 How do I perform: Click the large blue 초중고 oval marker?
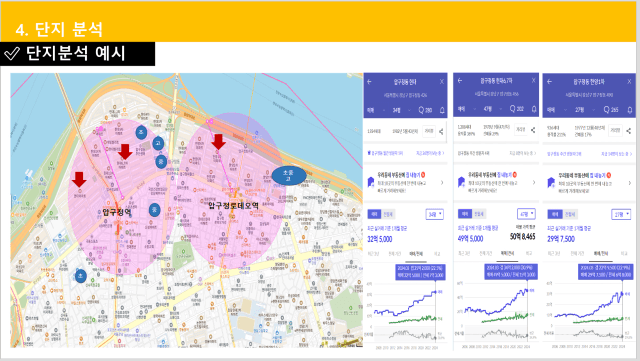[289, 176]
